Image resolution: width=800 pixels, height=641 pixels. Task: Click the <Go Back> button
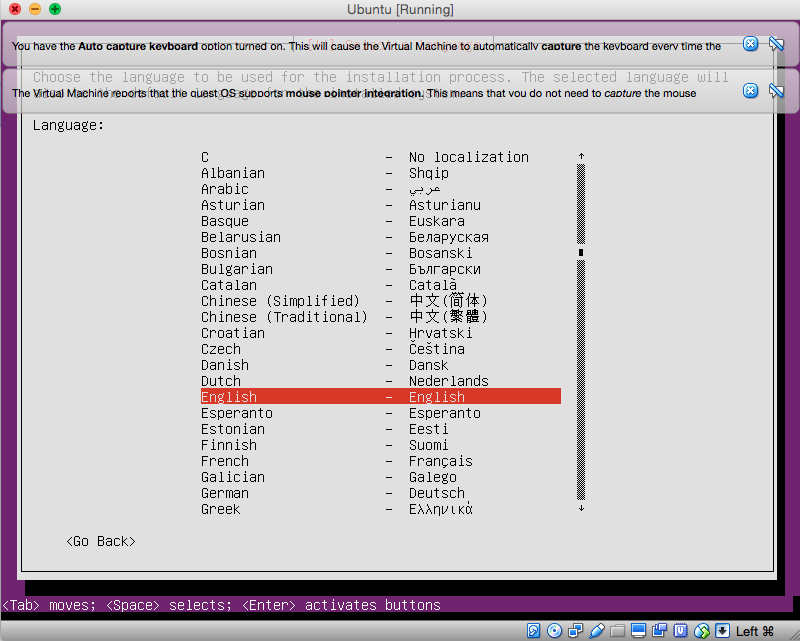click(x=101, y=541)
